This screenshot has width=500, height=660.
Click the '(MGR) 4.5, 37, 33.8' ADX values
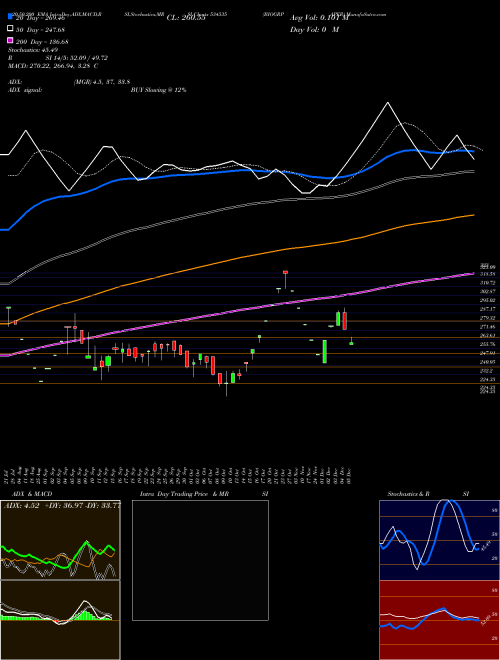[102, 82]
